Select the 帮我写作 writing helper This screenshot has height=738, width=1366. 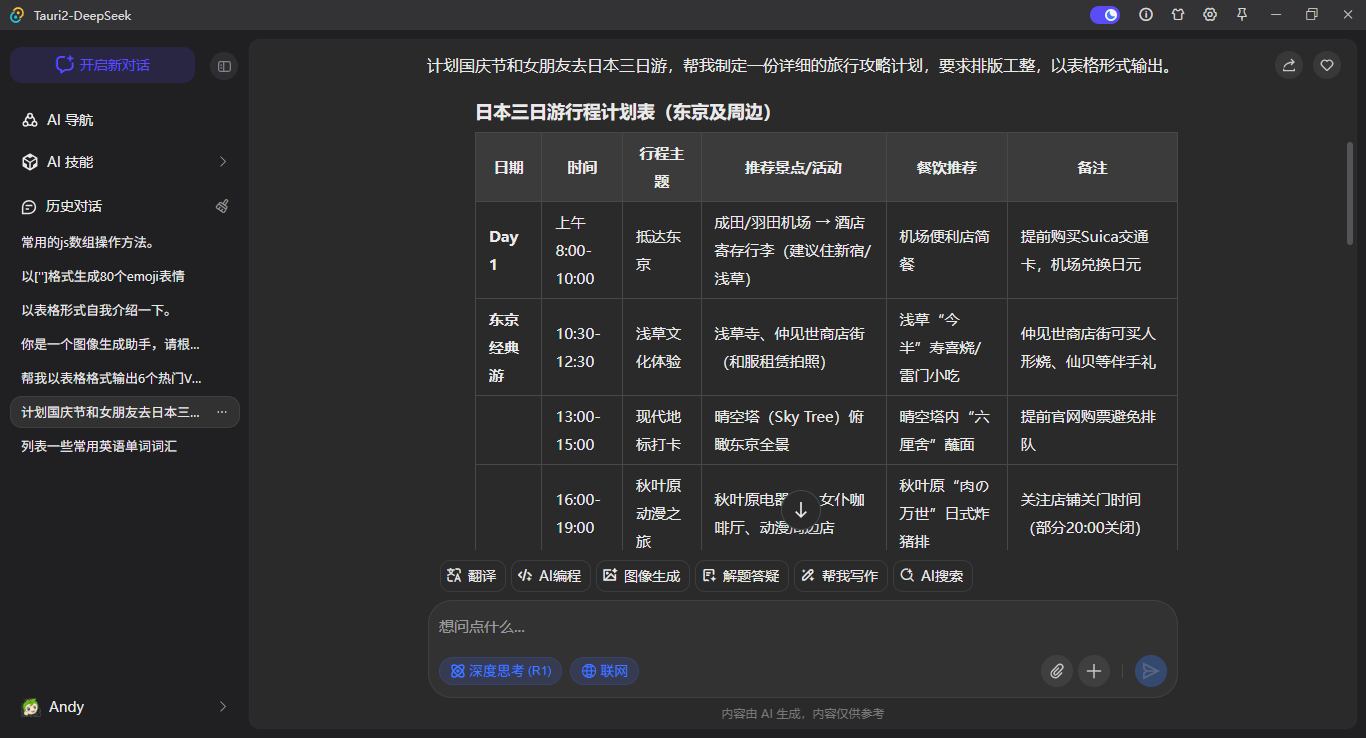click(840, 575)
